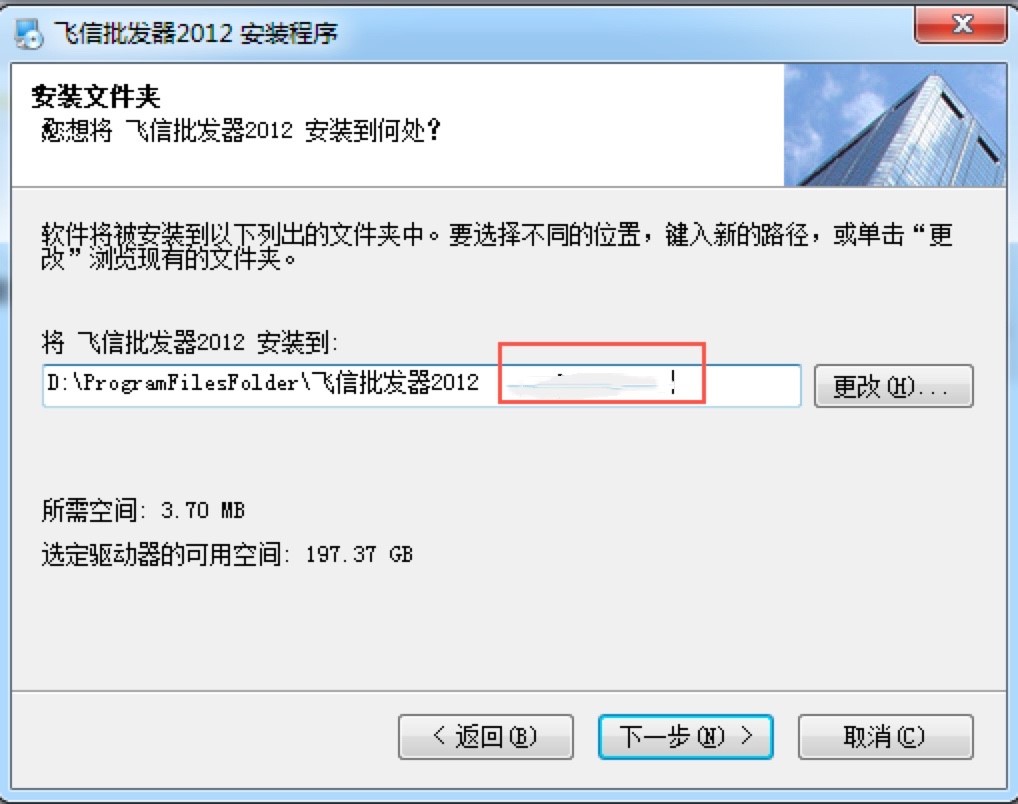Open folder browser with 更改(H)... button

893,386
